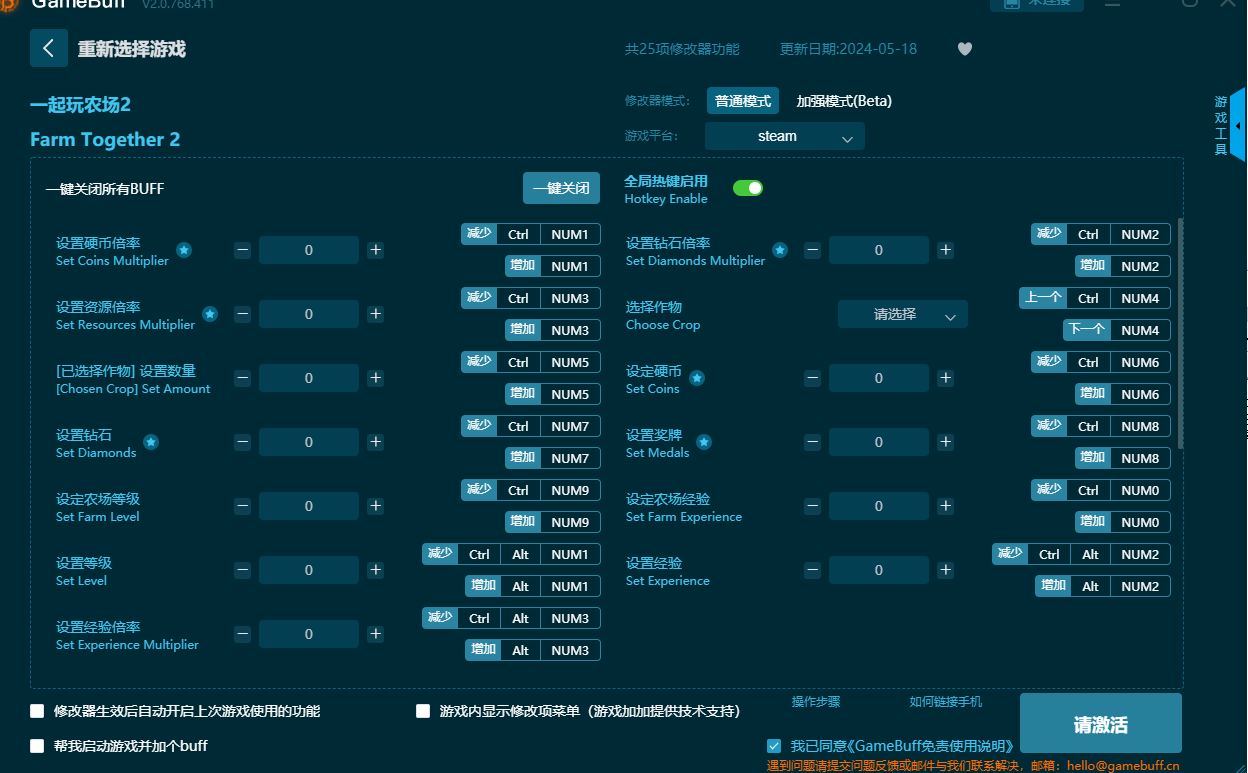Enable 游戏内显示修改项菜单 checkbox
Screen dimensions: 1248x773
click(423, 711)
